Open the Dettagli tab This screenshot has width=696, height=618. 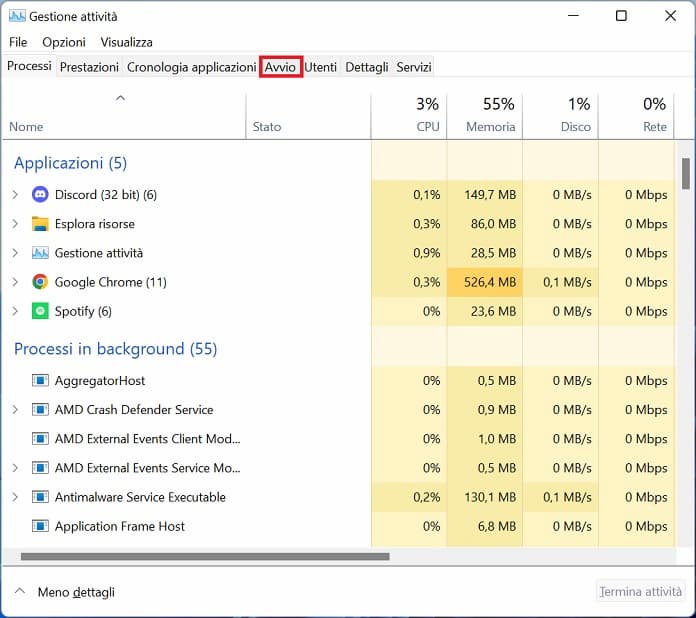coord(367,67)
